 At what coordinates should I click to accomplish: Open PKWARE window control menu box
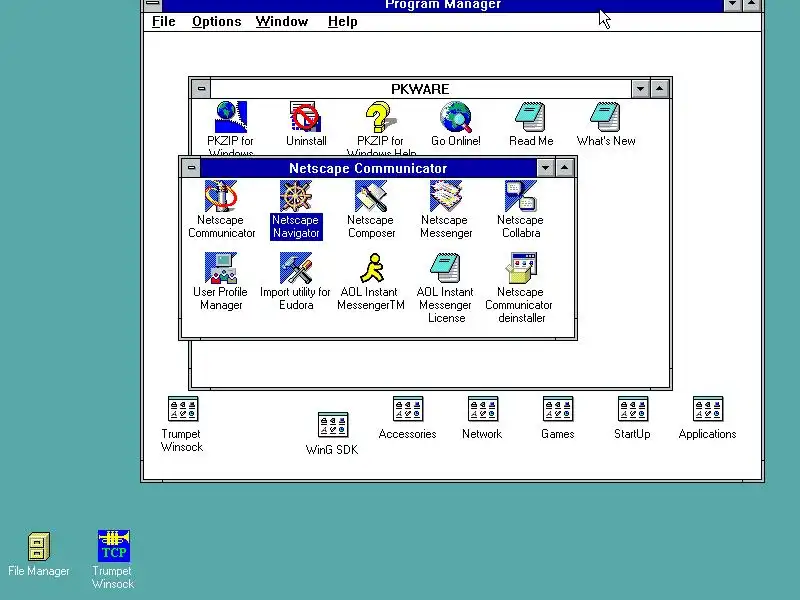click(x=202, y=89)
